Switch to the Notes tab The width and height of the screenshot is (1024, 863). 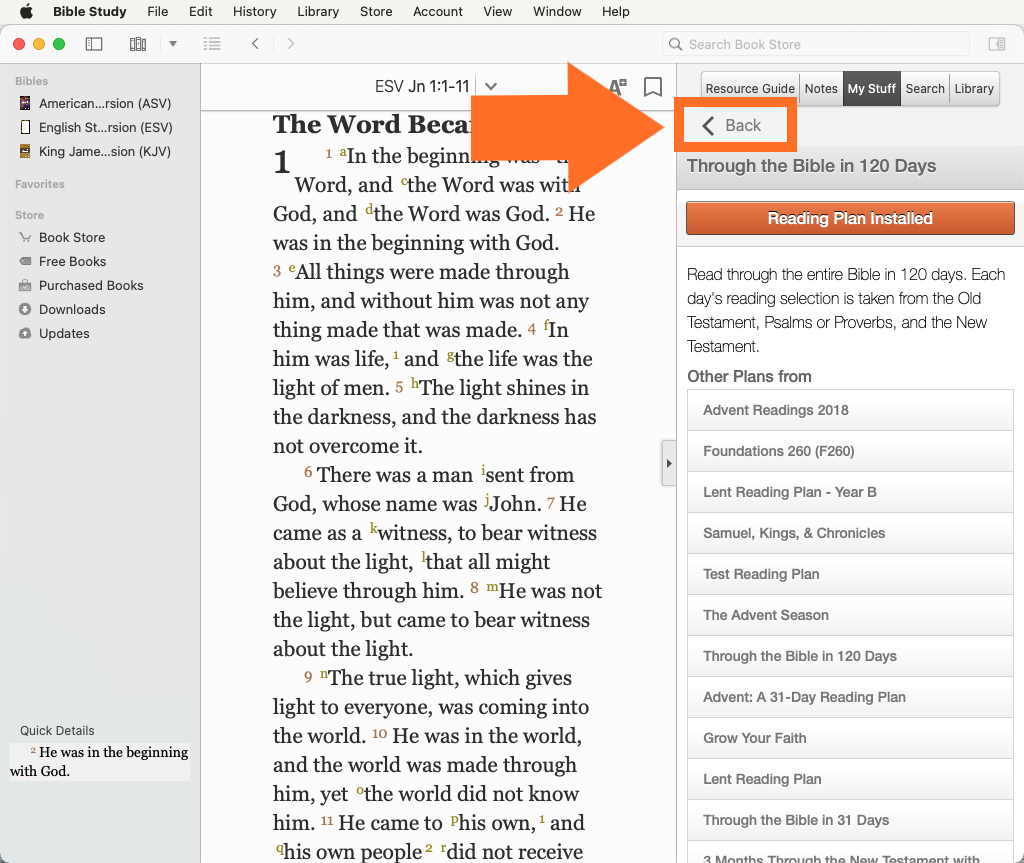coord(821,89)
